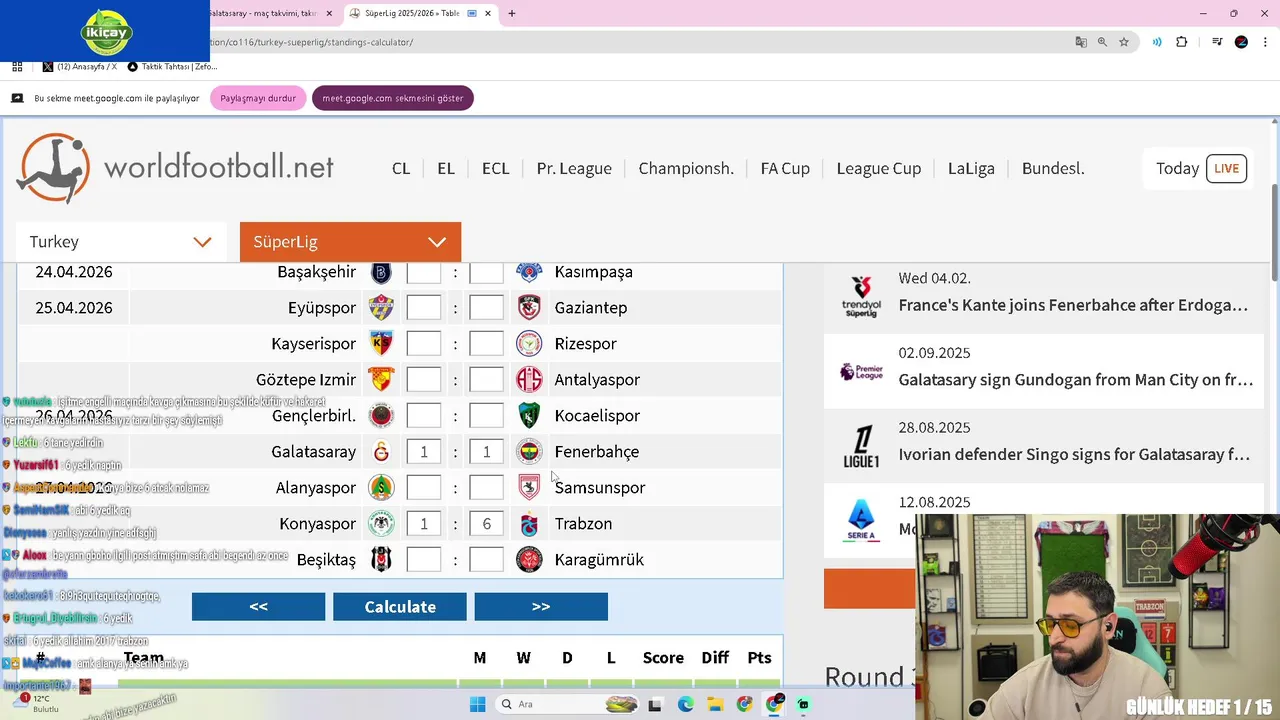Open the EL menu item
Screen dimensions: 1280x720
[446, 168]
